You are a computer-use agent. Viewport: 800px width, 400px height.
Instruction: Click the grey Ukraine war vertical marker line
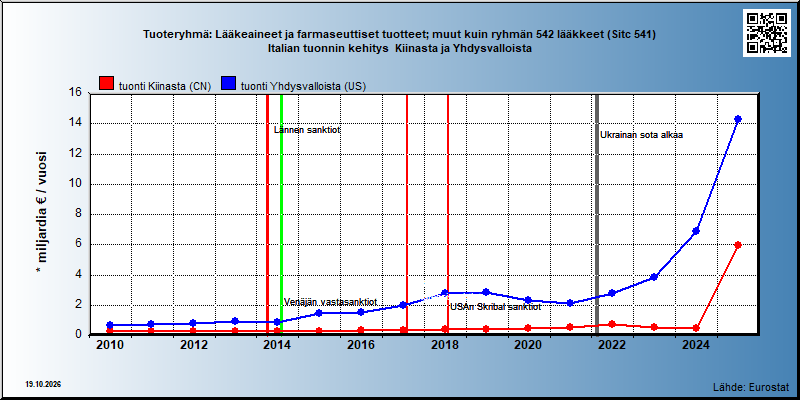[x=597, y=214]
